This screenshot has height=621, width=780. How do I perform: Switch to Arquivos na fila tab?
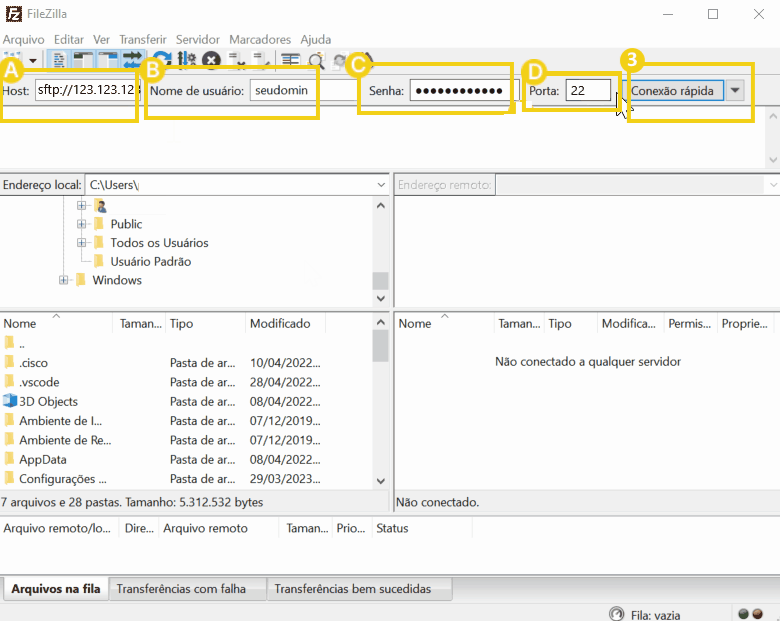point(55,589)
